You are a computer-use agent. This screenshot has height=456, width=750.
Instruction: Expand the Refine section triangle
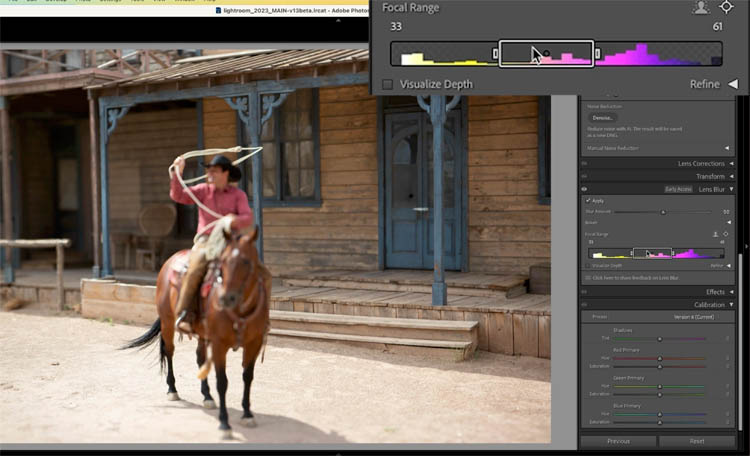click(732, 85)
